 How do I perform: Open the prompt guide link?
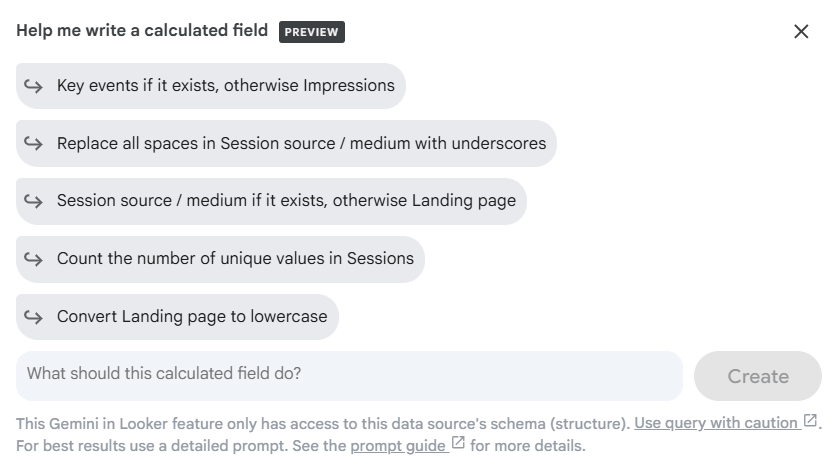397,446
